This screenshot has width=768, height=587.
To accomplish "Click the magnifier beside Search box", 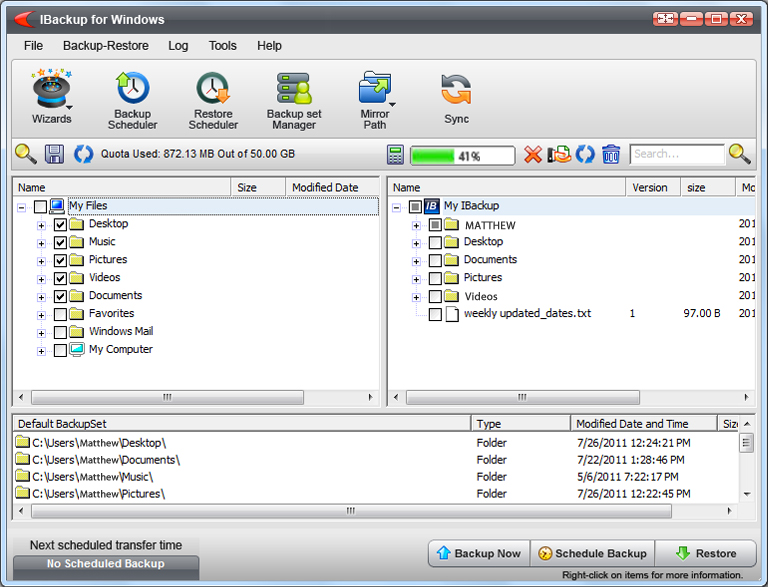I will 740,154.
